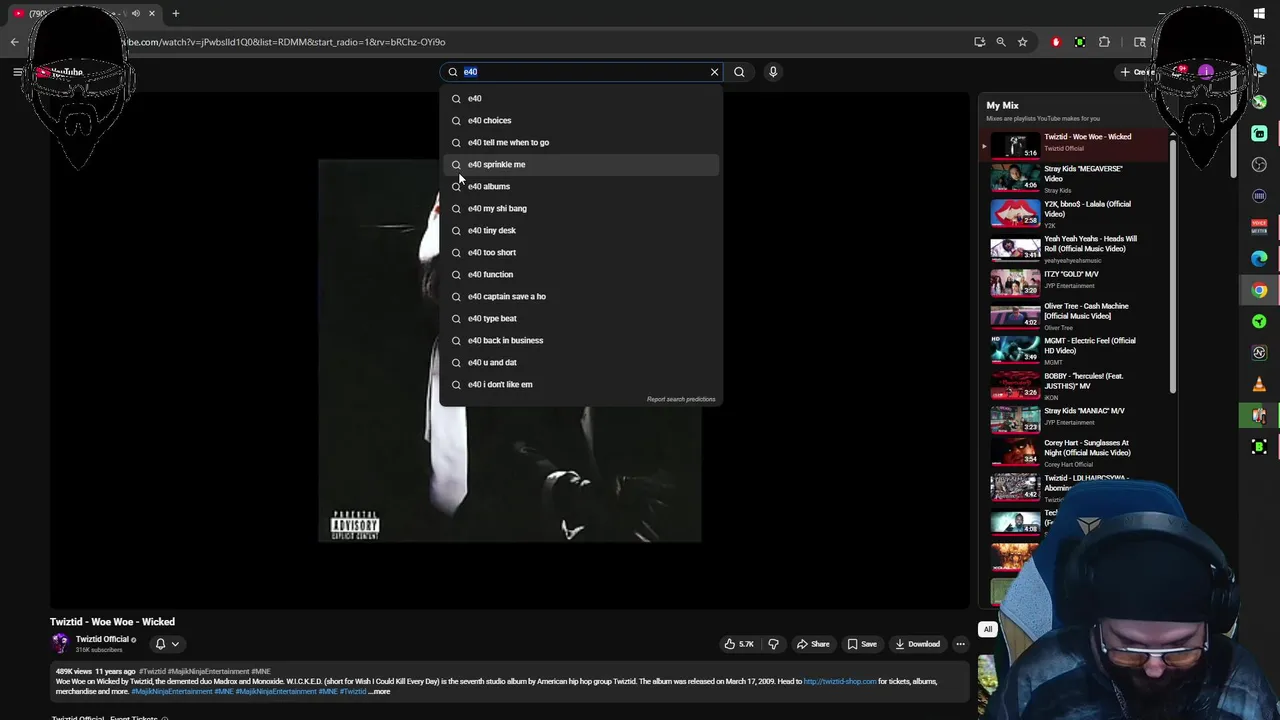Expand the description with "...more"
The image size is (1280, 720).
tap(379, 692)
